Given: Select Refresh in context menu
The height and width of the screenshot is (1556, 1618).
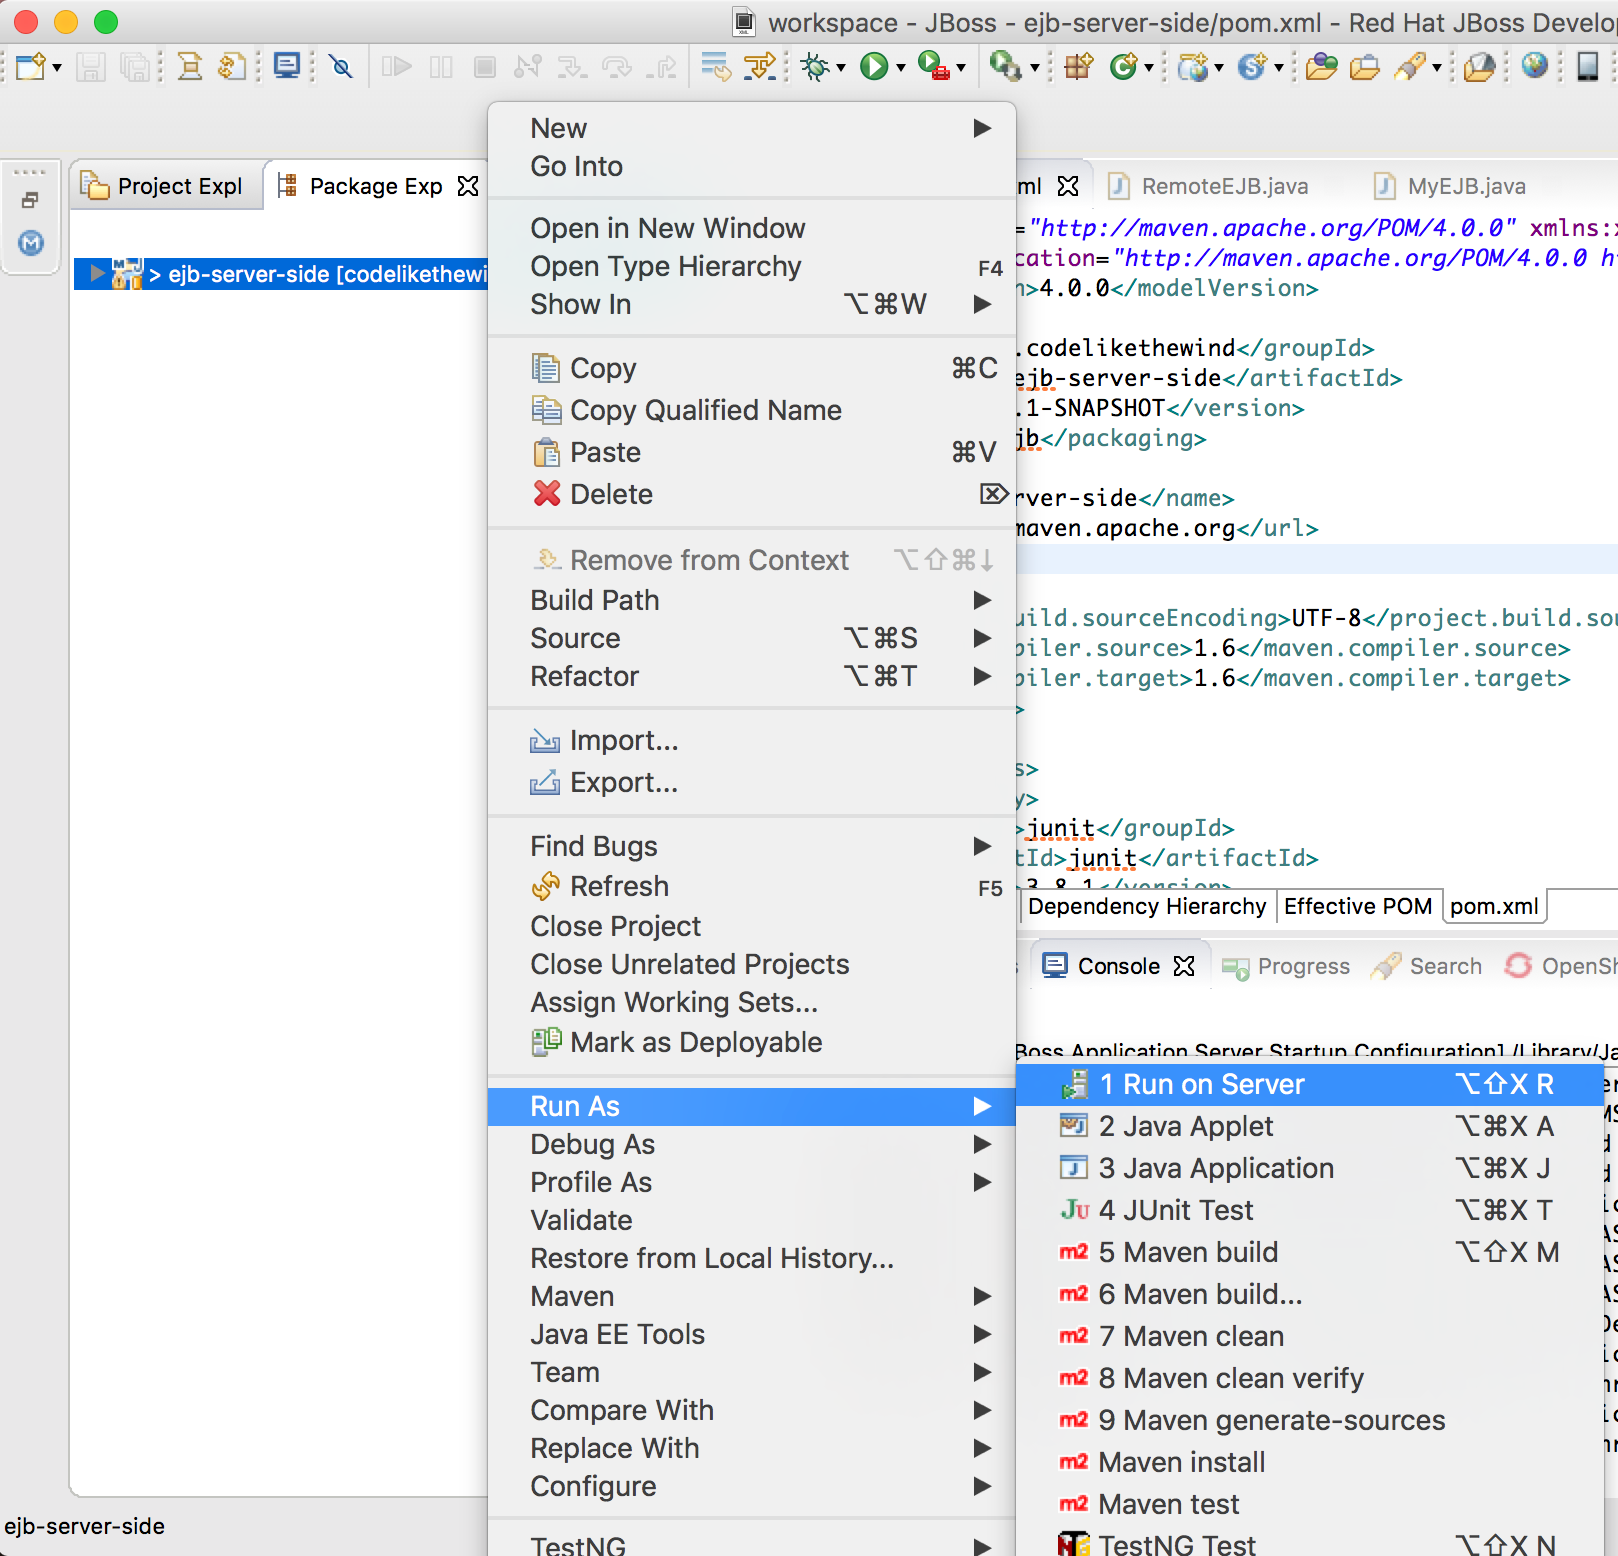Looking at the screenshot, I should (752, 887).
